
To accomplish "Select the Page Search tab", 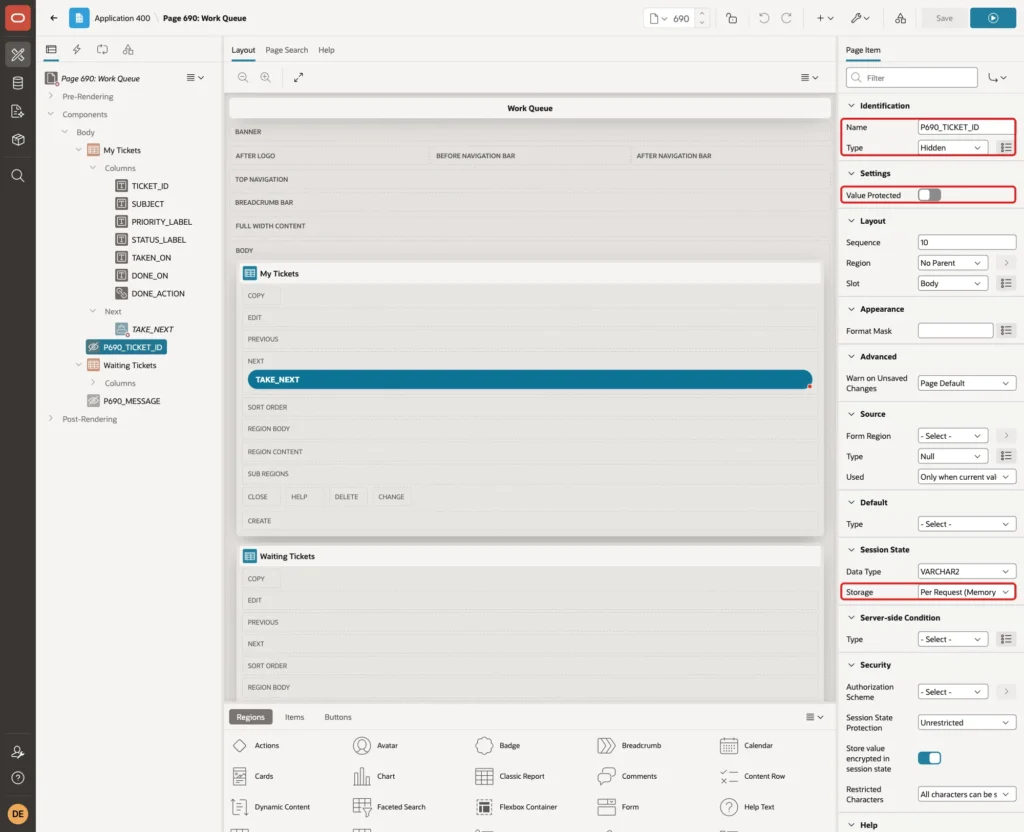I will click(x=286, y=50).
